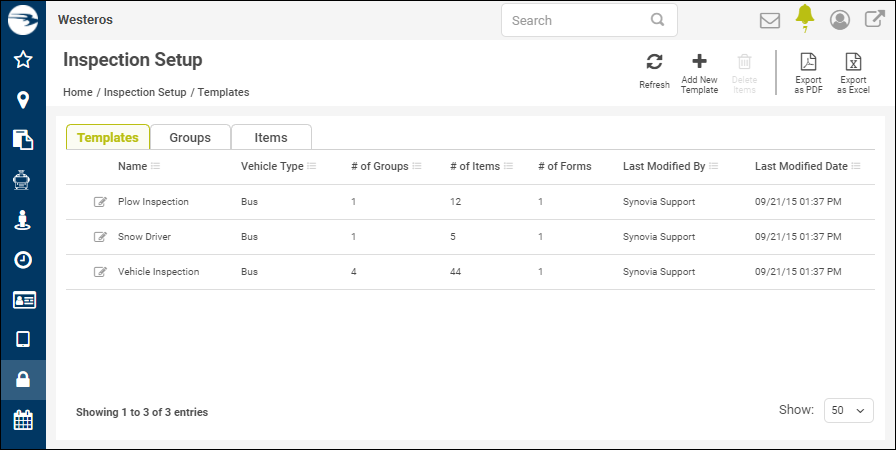Open the notifications bell
896x450 pixels.
pos(805,16)
